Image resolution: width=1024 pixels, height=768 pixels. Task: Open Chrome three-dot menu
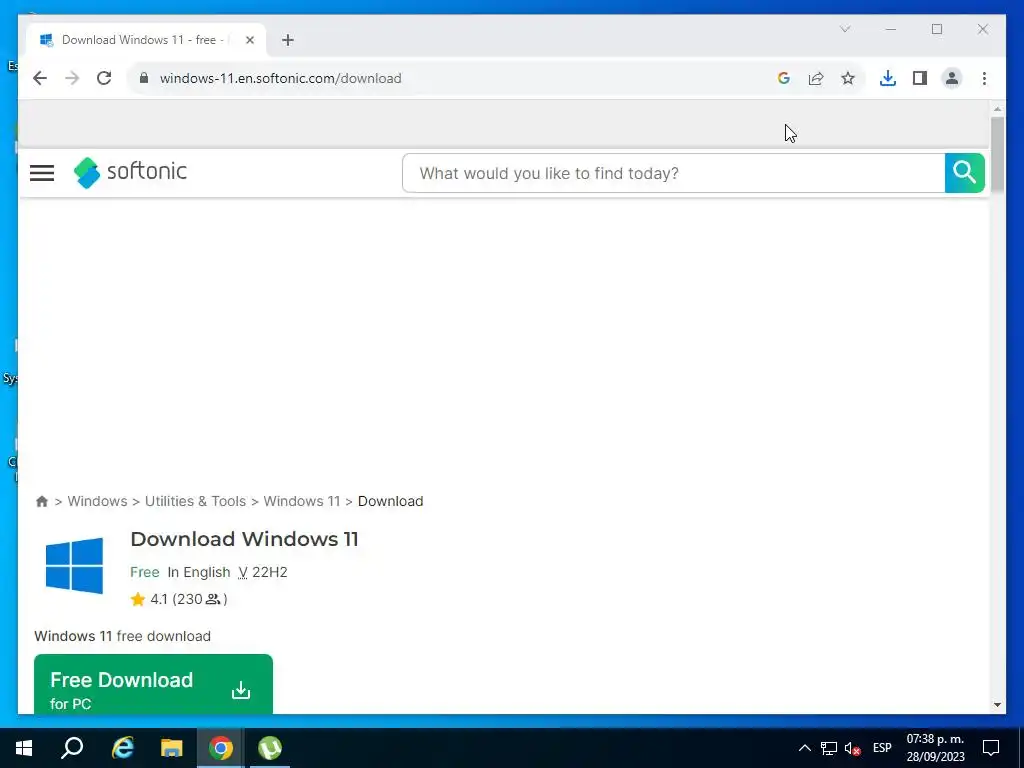point(984,78)
